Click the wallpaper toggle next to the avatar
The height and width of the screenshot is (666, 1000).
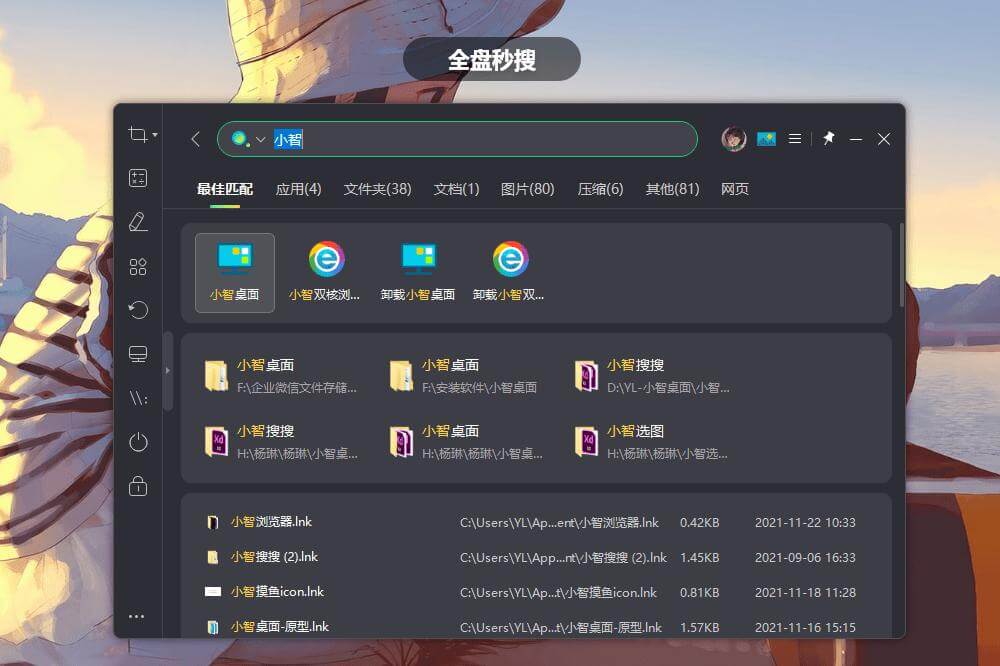pos(765,139)
